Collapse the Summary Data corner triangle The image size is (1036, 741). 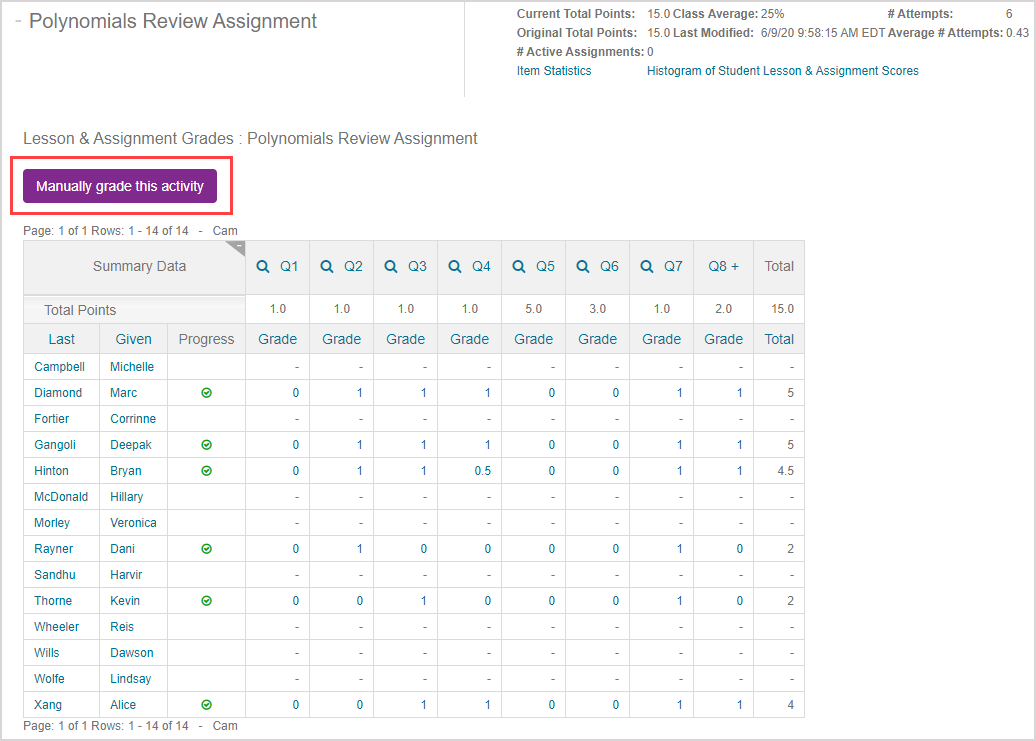click(236, 246)
